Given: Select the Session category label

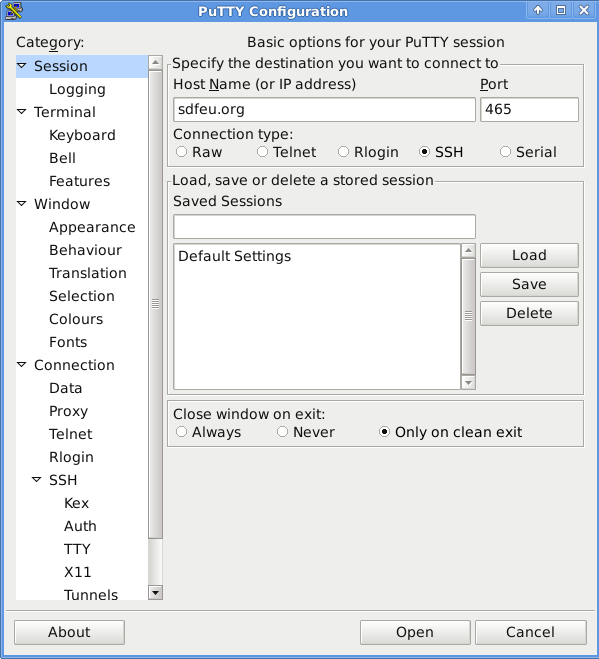Looking at the screenshot, I should click(x=61, y=66).
